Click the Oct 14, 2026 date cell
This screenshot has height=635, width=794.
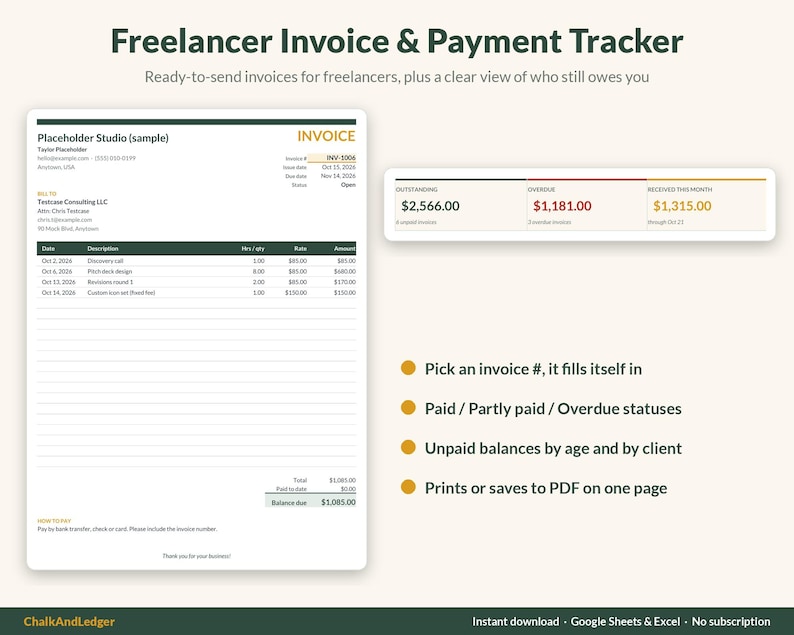tap(58, 293)
